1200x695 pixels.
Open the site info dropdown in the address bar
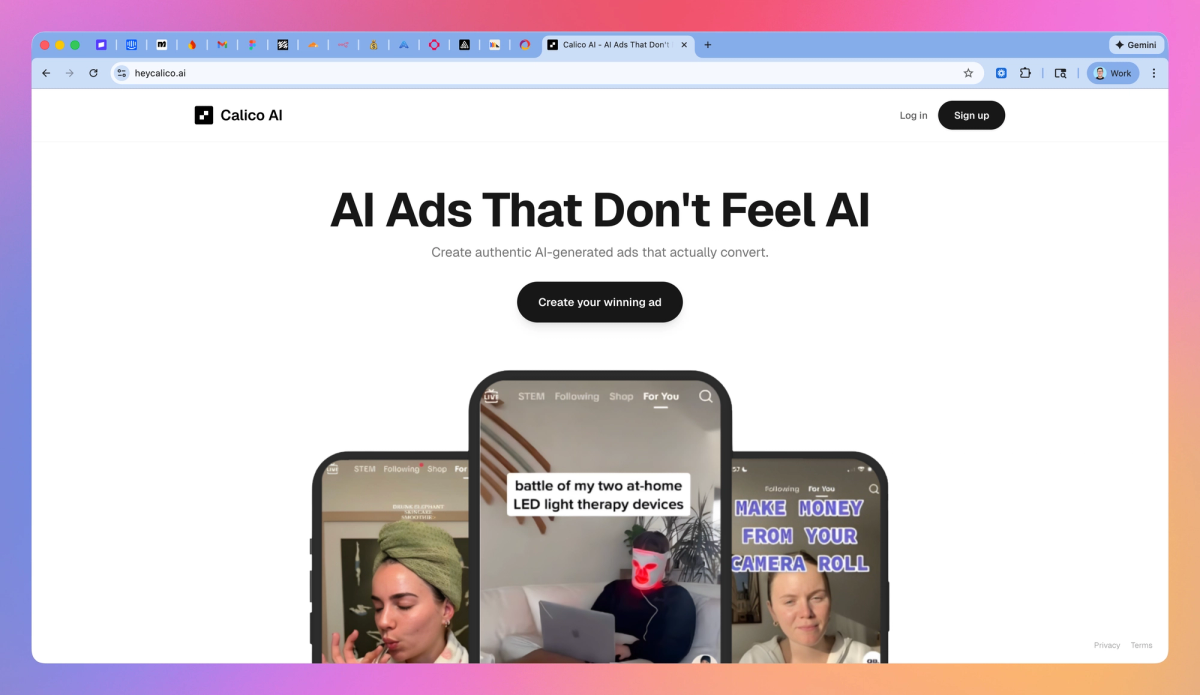(x=120, y=73)
